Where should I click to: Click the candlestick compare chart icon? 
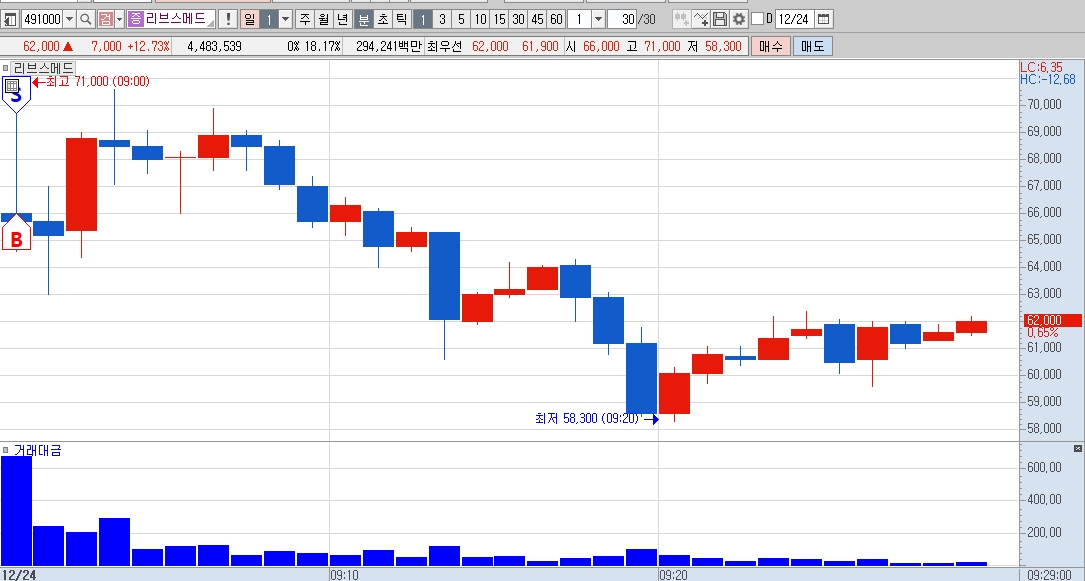pos(682,19)
